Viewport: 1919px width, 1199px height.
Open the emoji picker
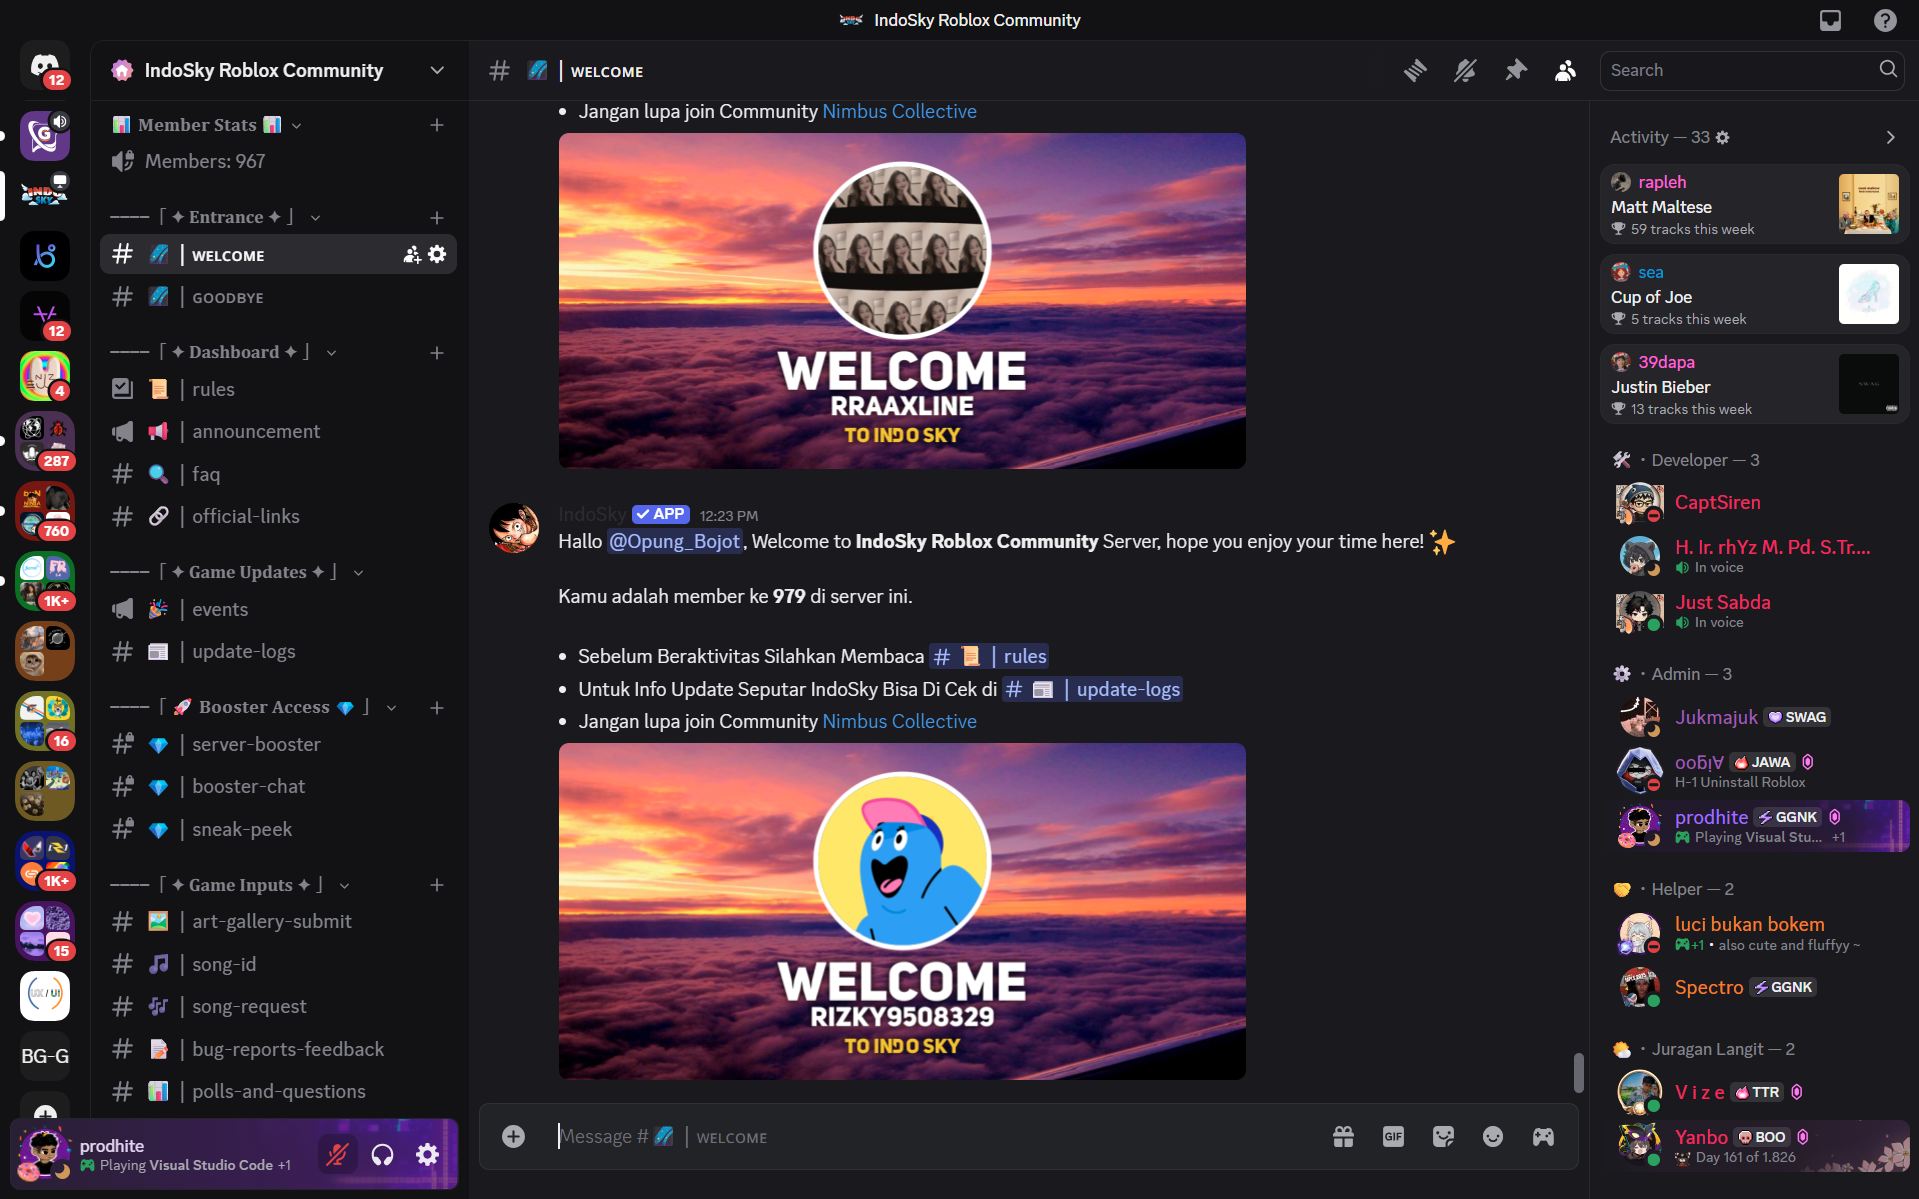coord(1493,1137)
